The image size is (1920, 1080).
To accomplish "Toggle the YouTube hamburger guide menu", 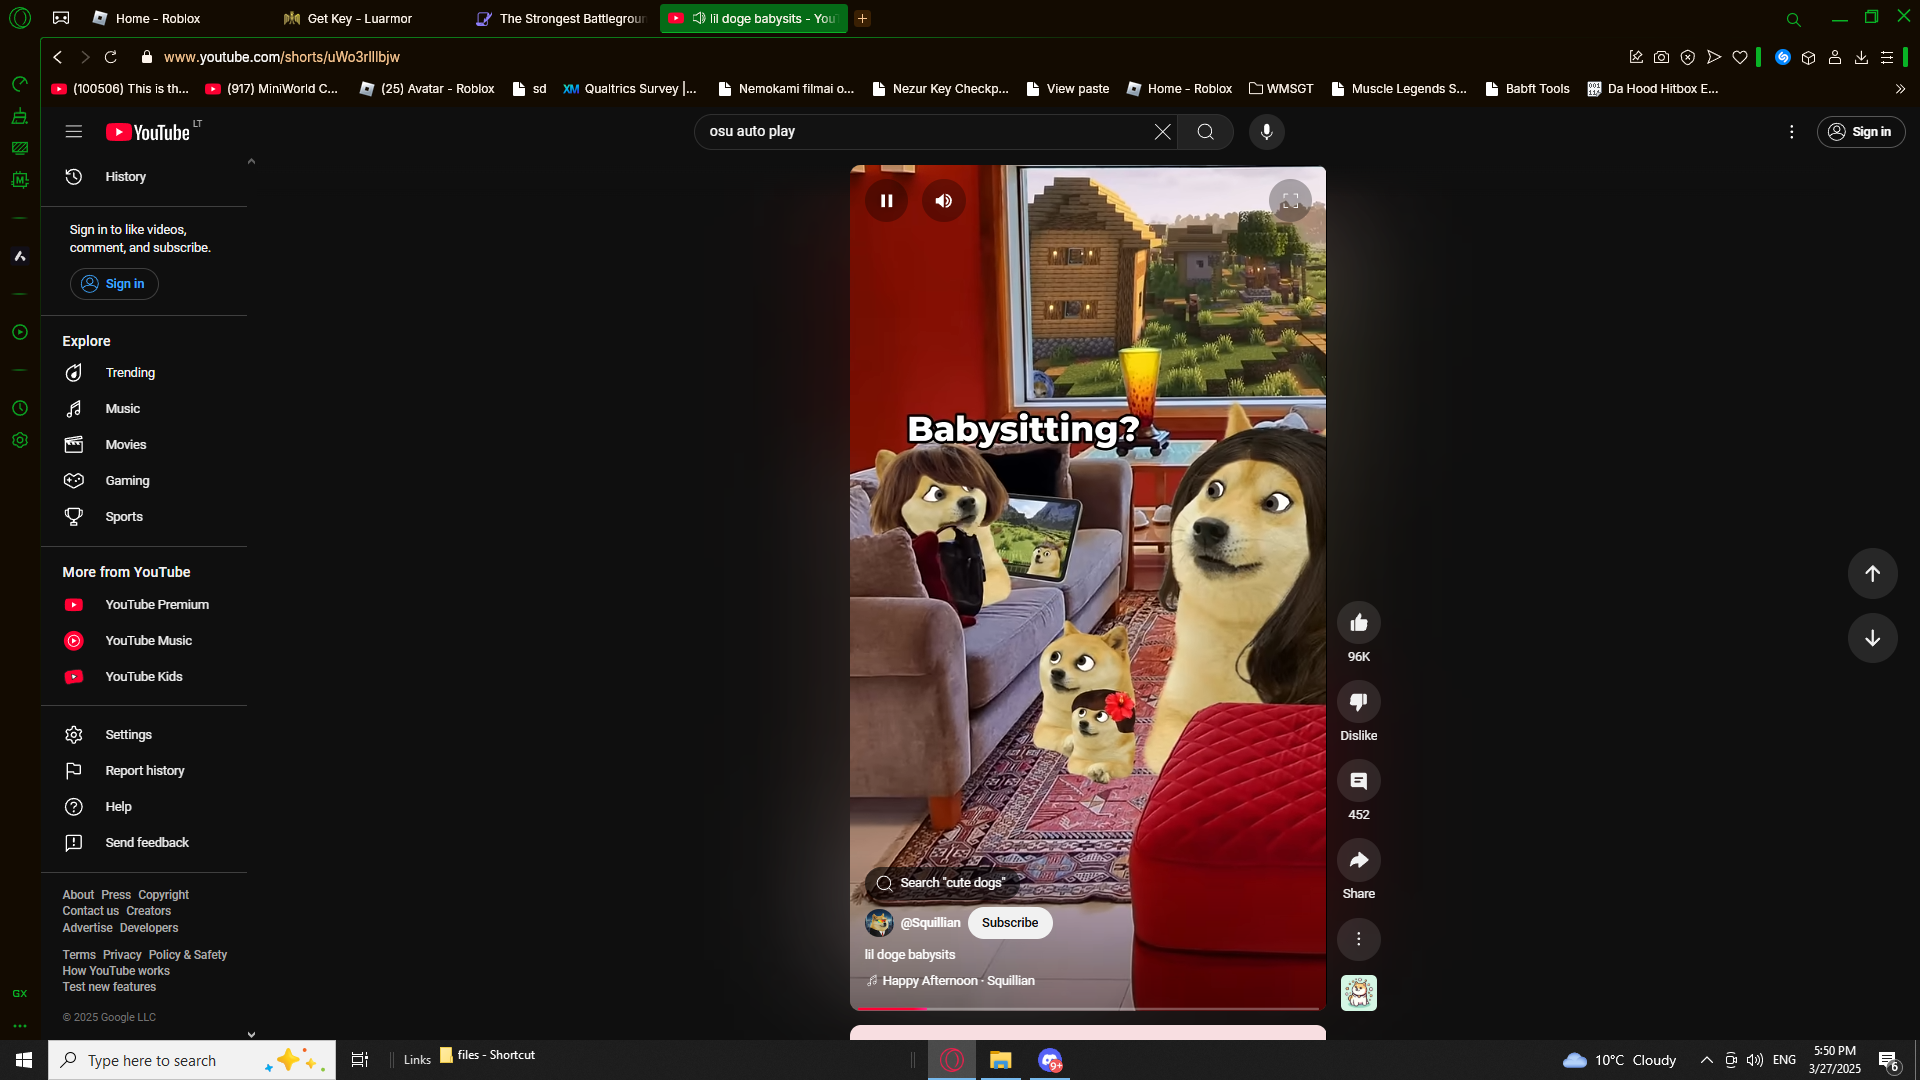I will [x=74, y=132].
